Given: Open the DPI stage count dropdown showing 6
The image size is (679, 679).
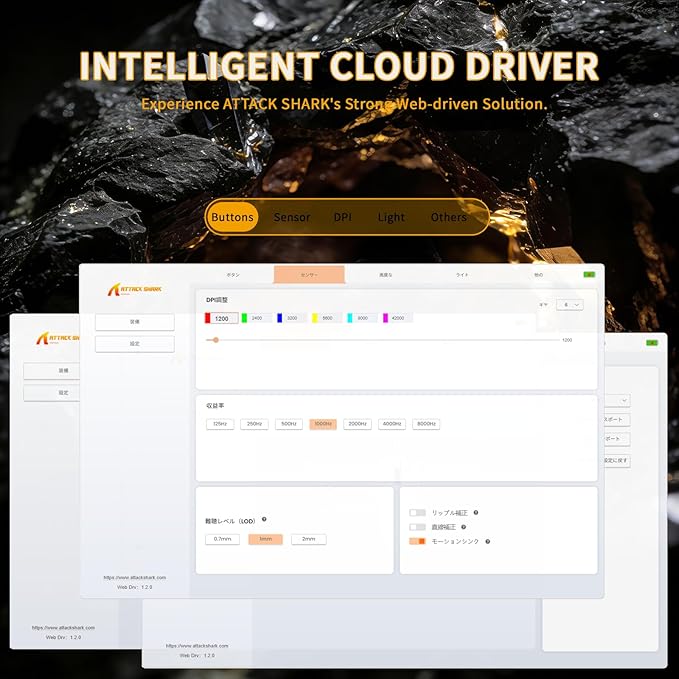Looking at the screenshot, I should [x=570, y=305].
